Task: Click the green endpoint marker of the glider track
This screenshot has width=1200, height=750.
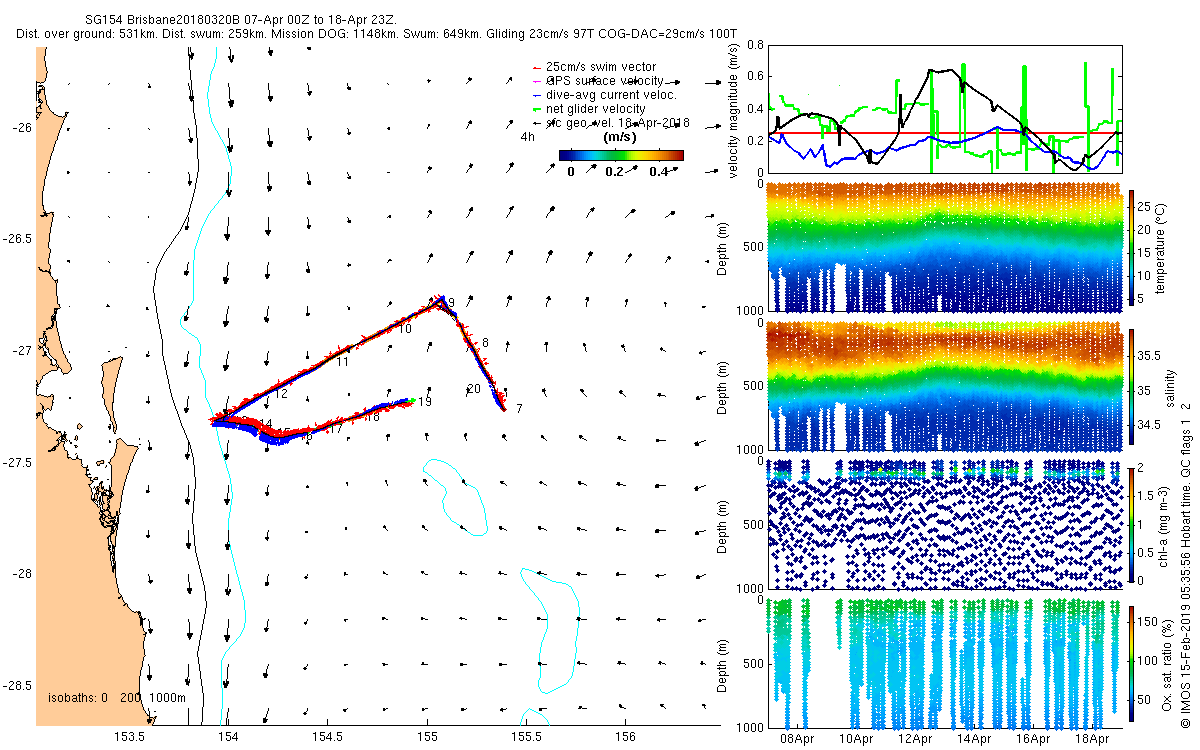Action: click(x=412, y=400)
